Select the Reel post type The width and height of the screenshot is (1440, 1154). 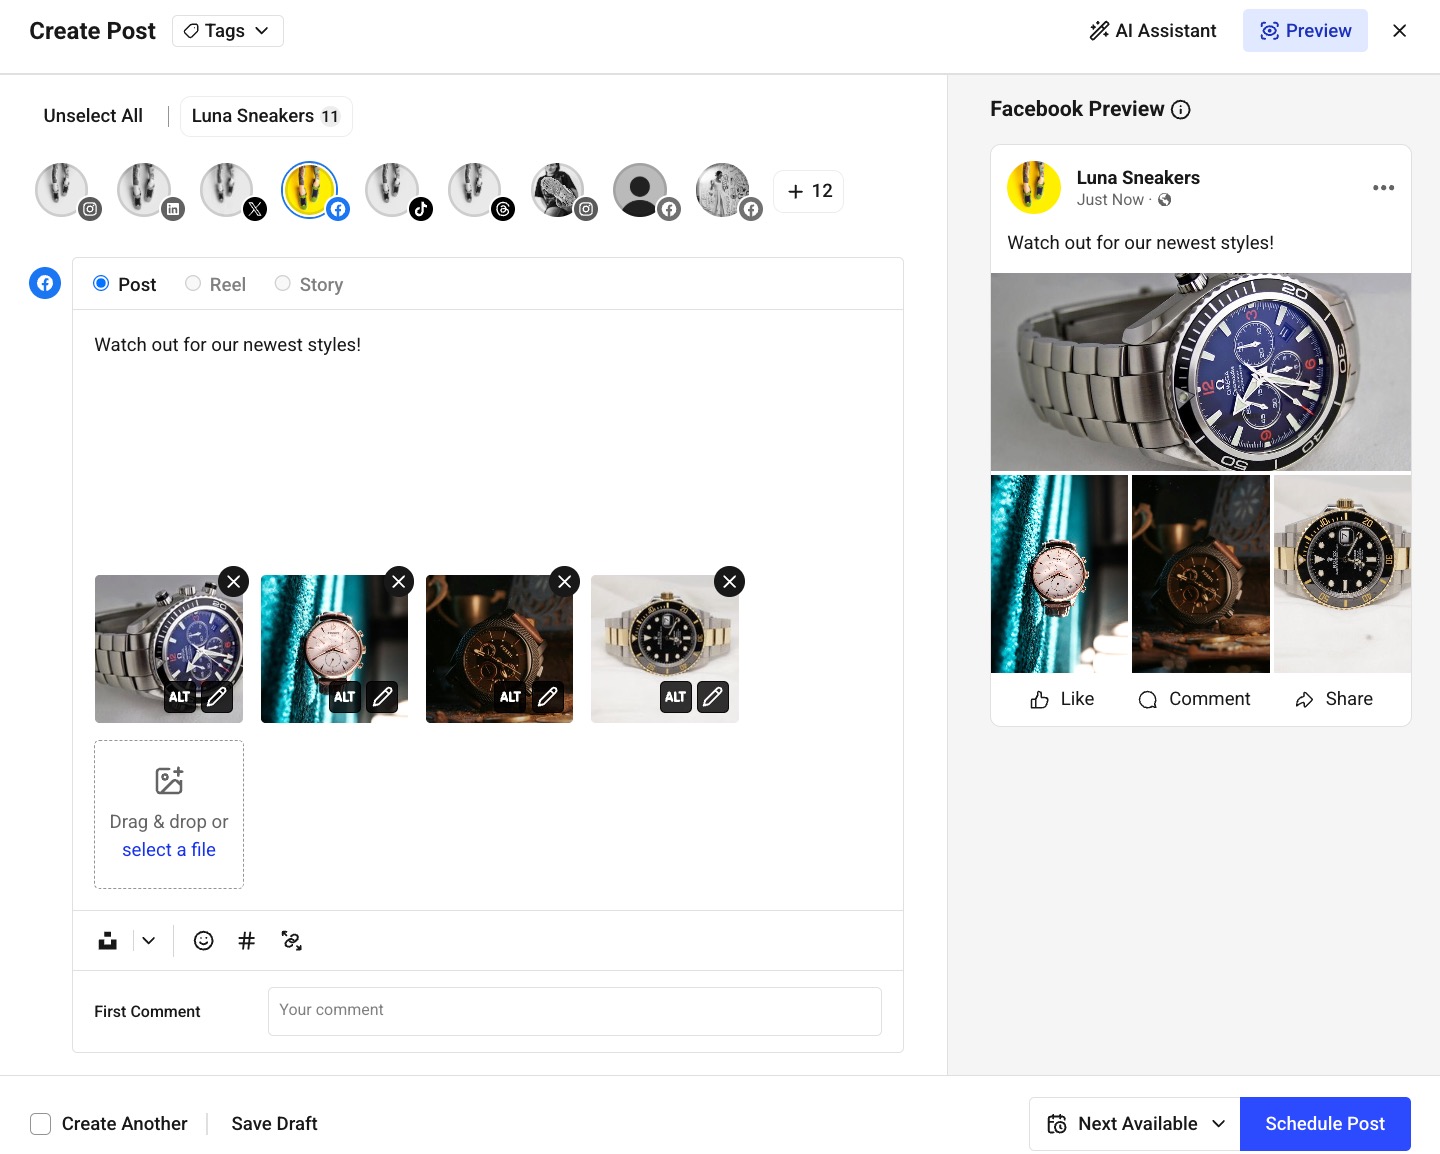point(193,283)
